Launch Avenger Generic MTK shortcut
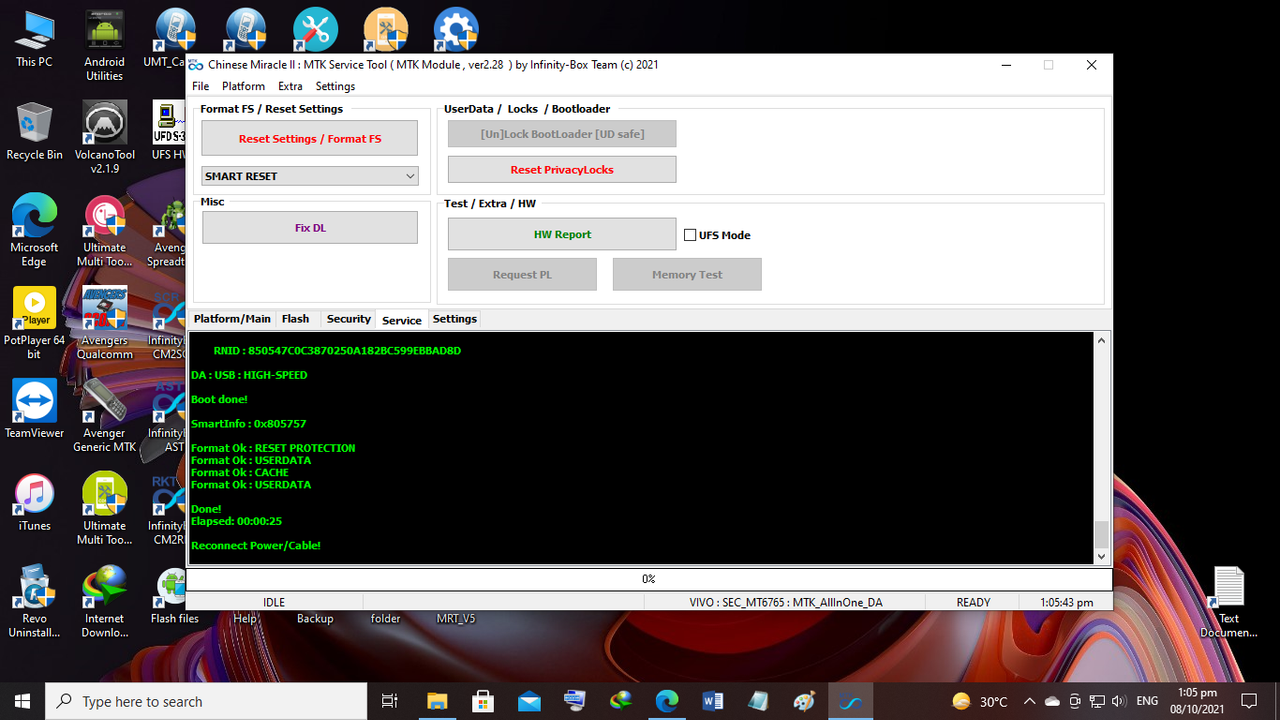1280x720 pixels. (104, 416)
